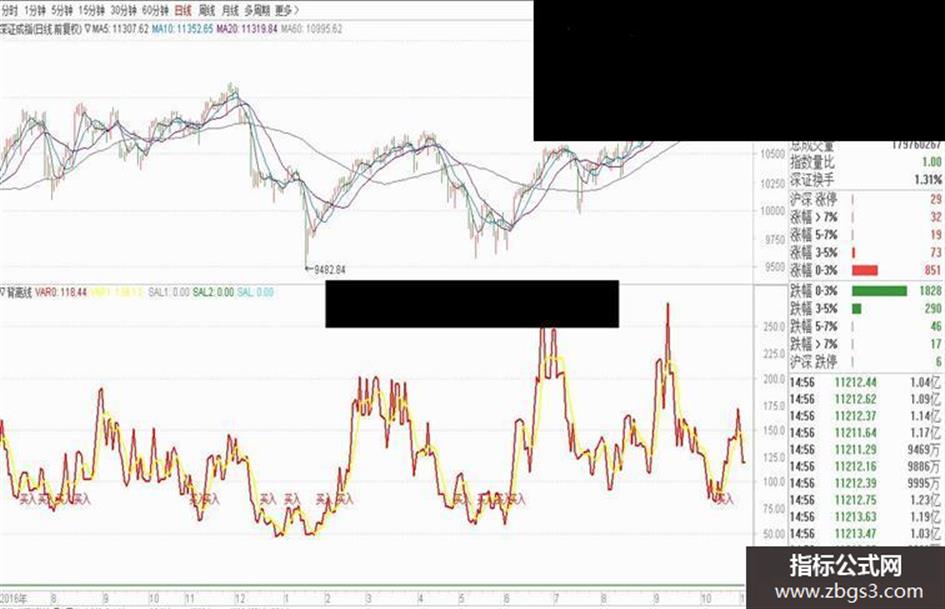Click the 沪深 跌停 row
945x609 pixels.
pyautogui.click(x=865, y=362)
